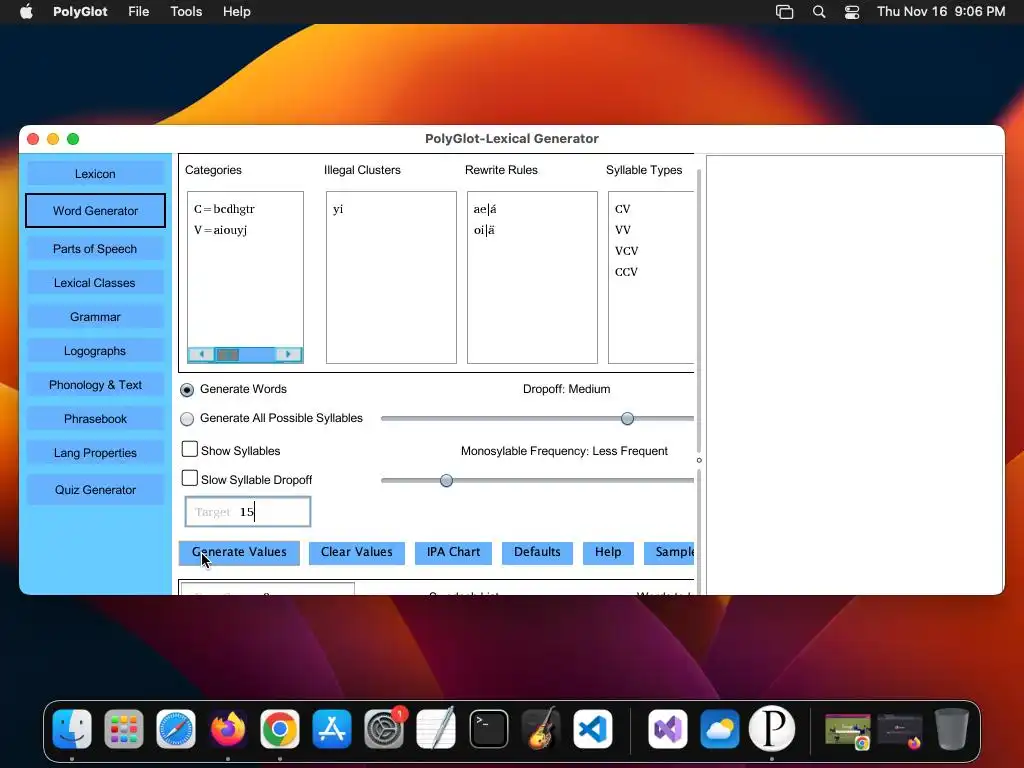Open the Apple menu
This screenshot has width=1024, height=768.
(x=26, y=12)
